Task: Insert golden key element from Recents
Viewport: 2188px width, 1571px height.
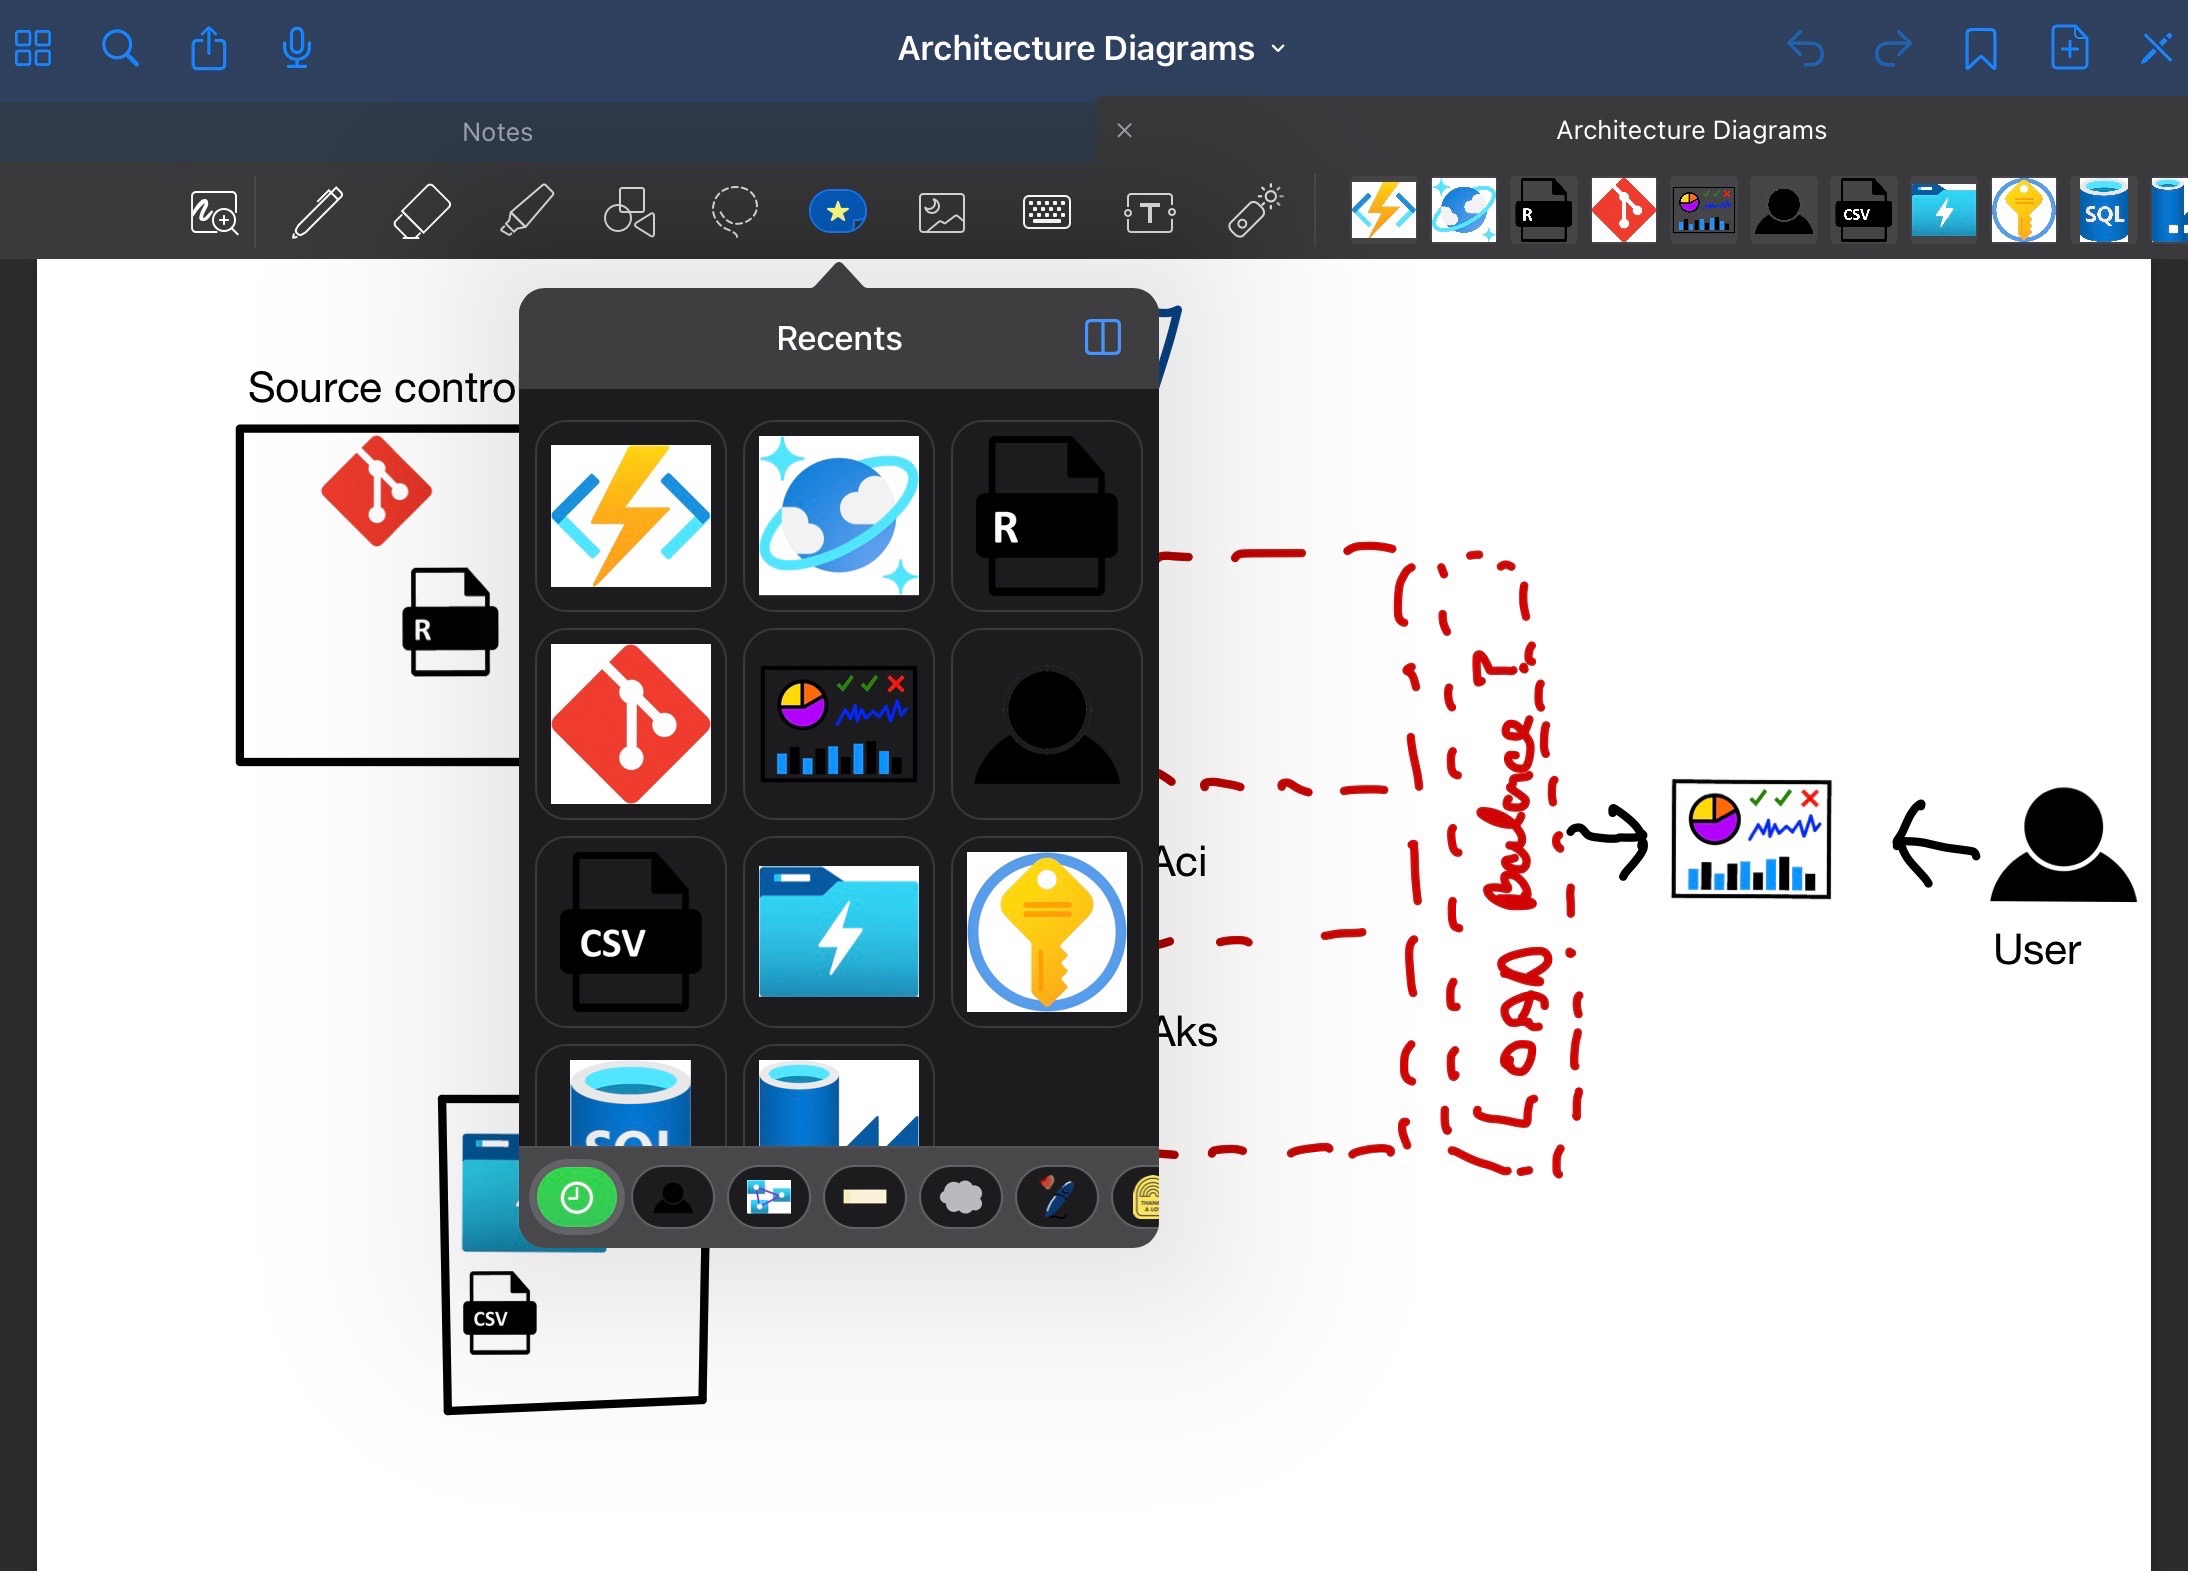Action: [x=1047, y=932]
